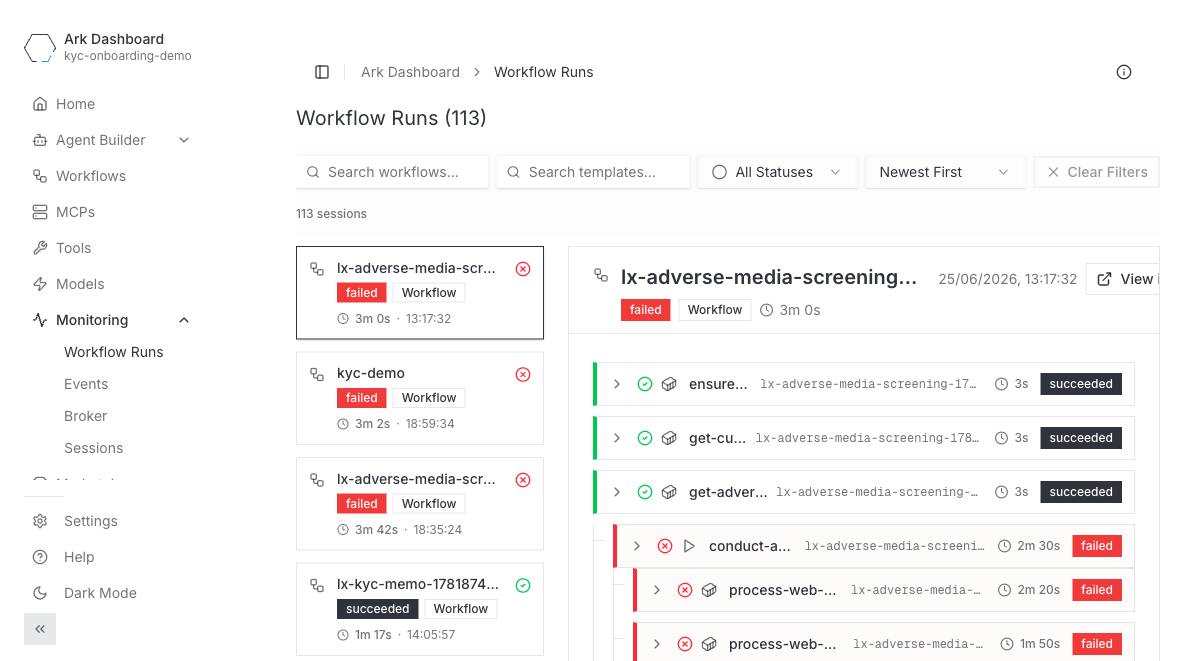Click the cube icon on get-adver step
Viewport: 1200px width, 661px height.
tap(669, 492)
